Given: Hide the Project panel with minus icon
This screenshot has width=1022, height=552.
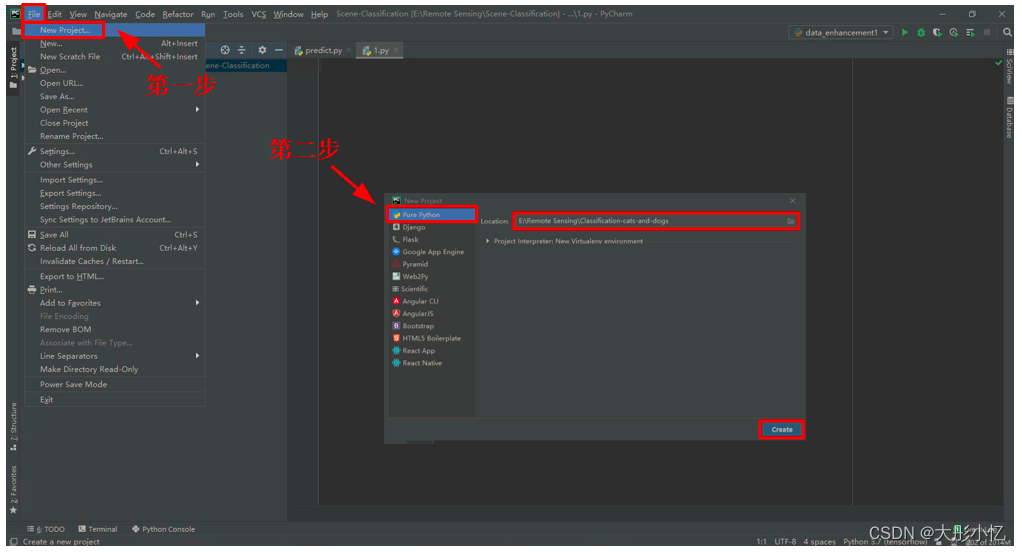Looking at the screenshot, I should (278, 50).
